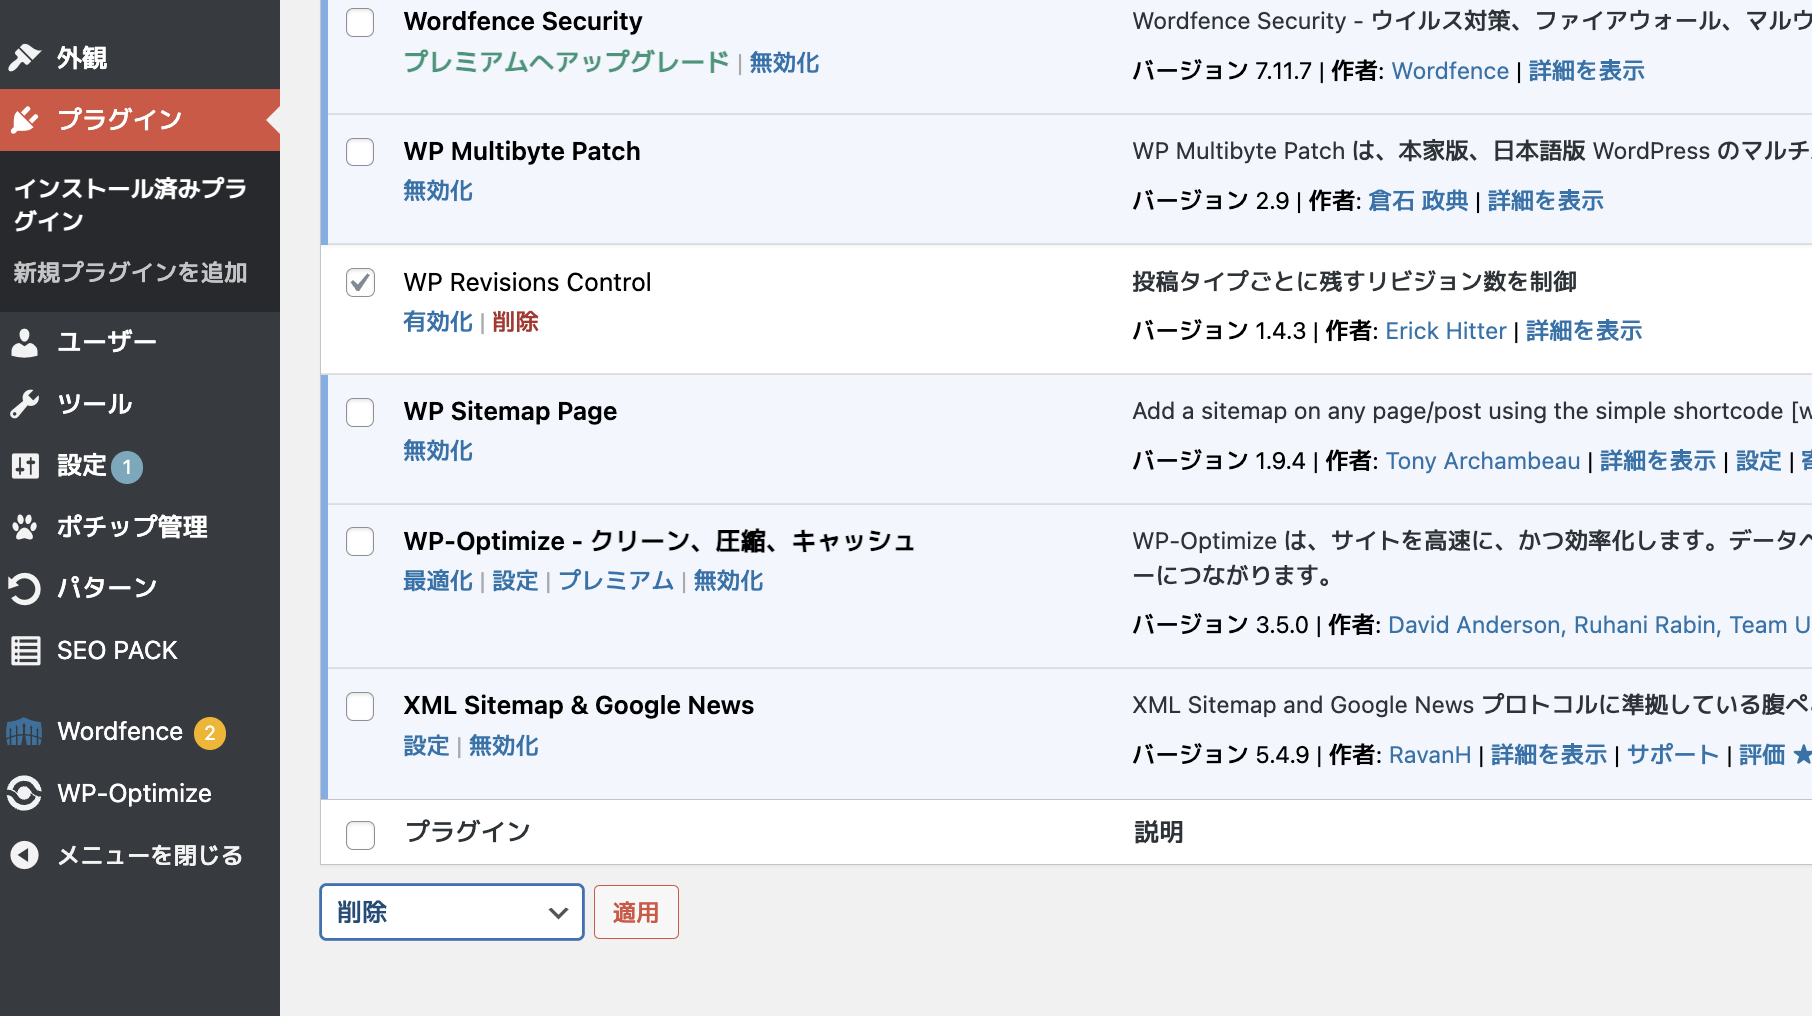Viewport: 1812px width, 1016px height.
Task: Open the Wordfence sidebar menu
Action: pyautogui.click(x=140, y=732)
